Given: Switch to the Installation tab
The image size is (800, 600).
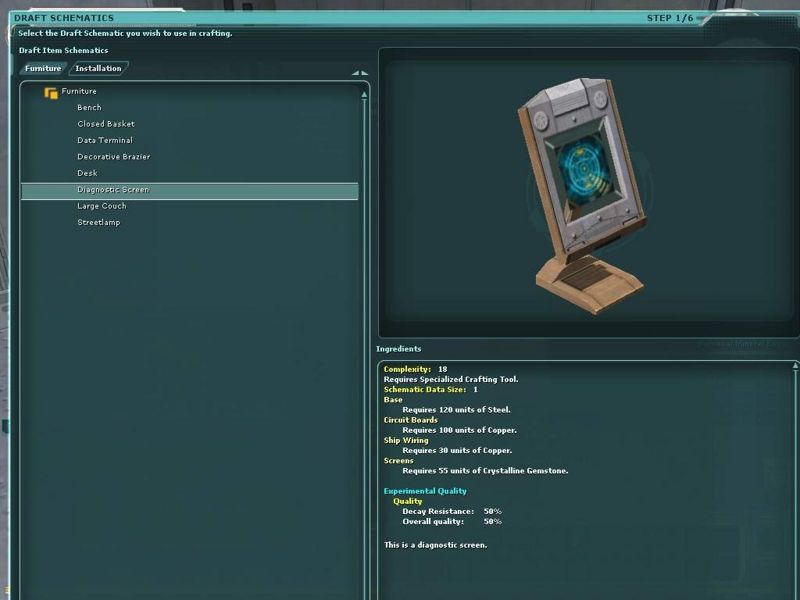Looking at the screenshot, I should pos(98,69).
